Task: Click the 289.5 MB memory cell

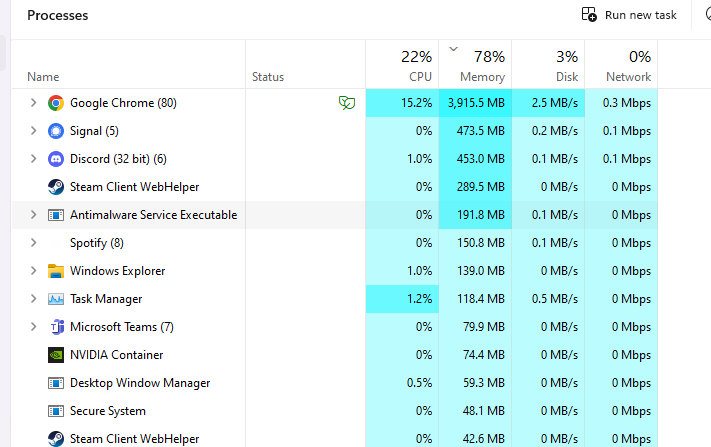Action: tap(475, 187)
